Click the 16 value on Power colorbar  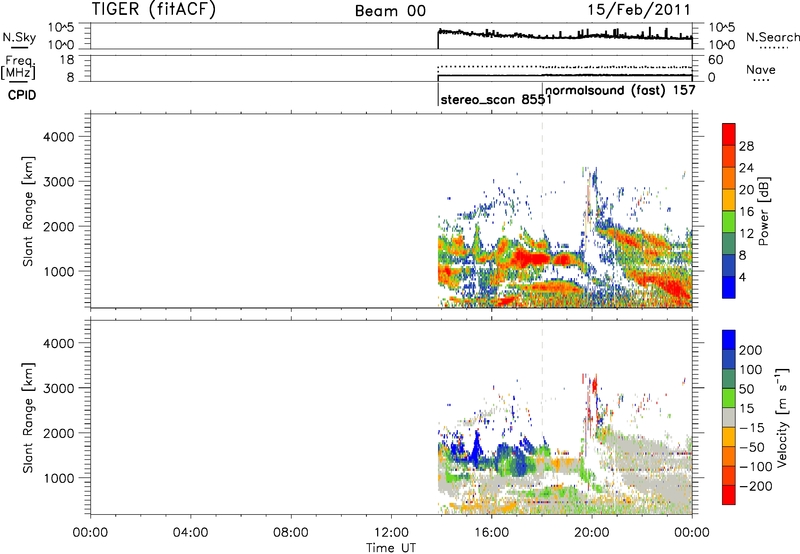point(746,212)
